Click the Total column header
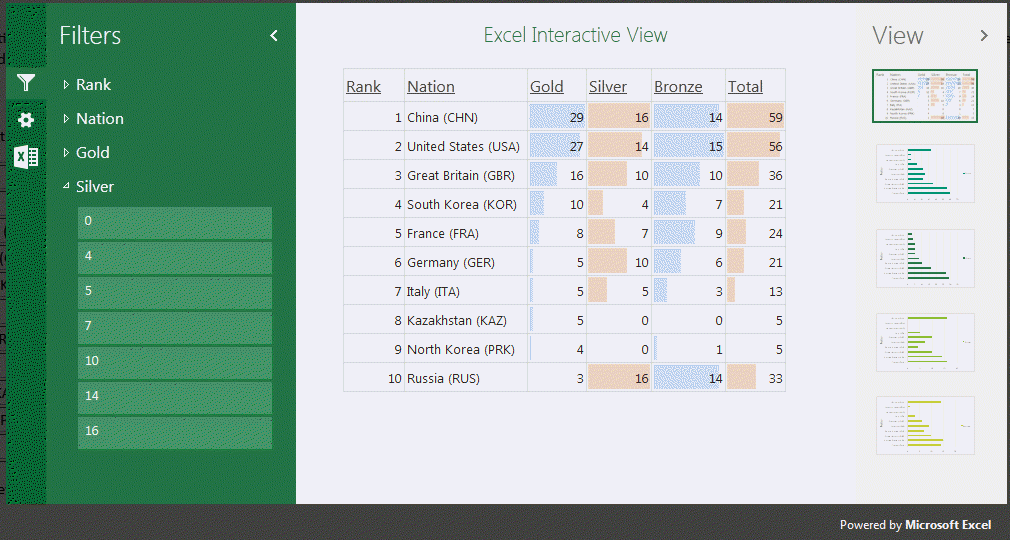The image size is (1010, 540). coord(745,87)
